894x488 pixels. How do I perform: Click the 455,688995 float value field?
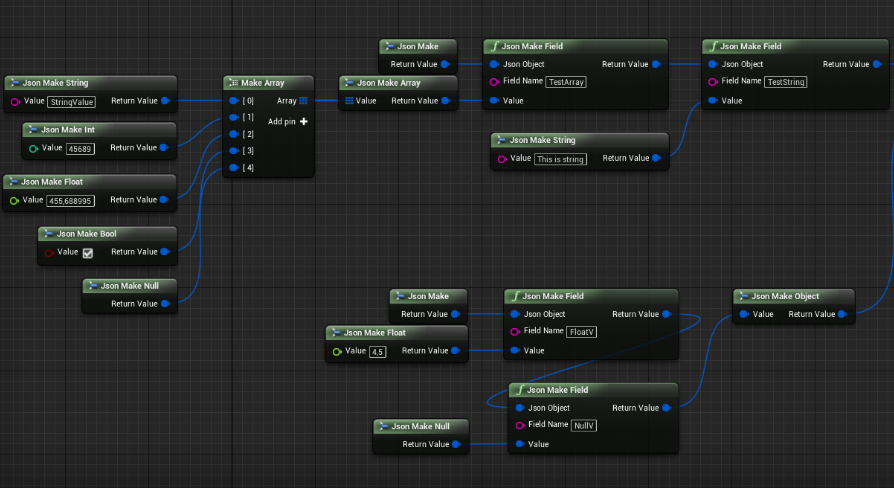pos(71,200)
